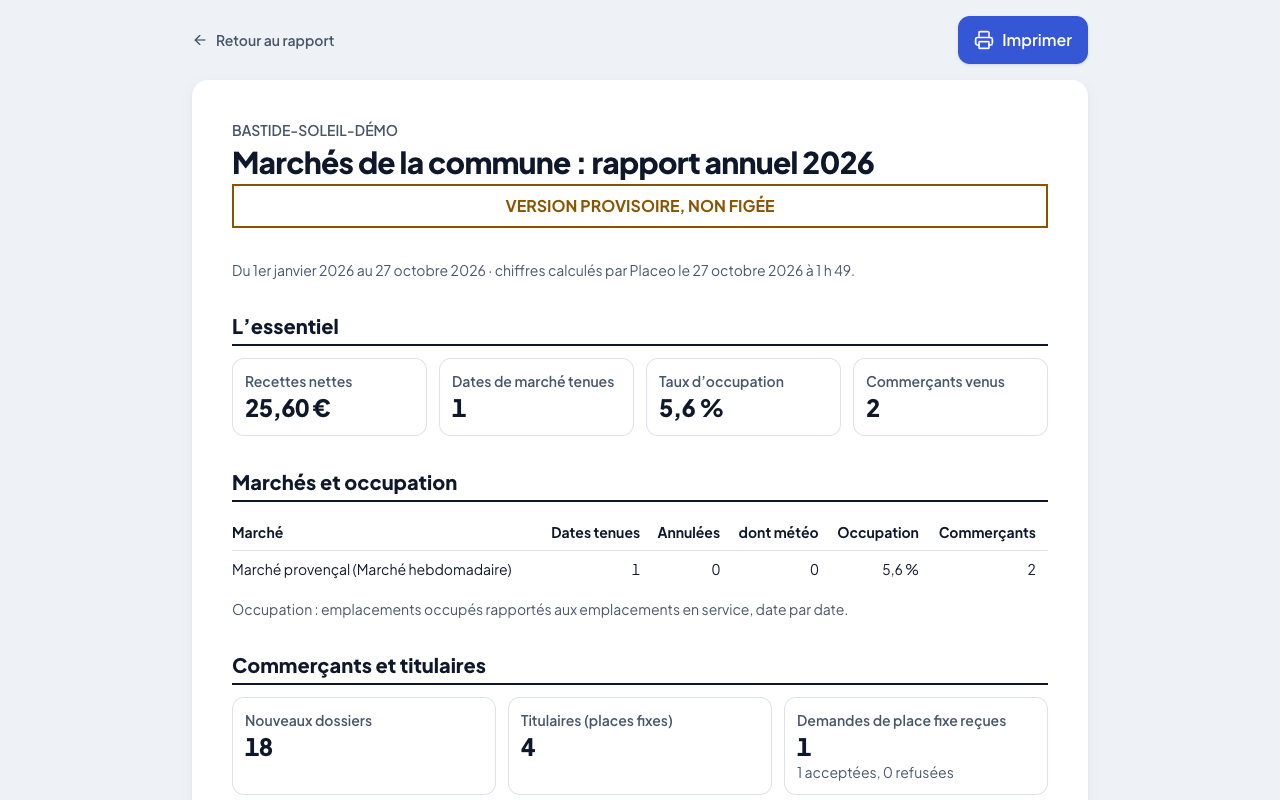Click the value 4 under Titulaires
This screenshot has width=1280, height=800.
[528, 747]
